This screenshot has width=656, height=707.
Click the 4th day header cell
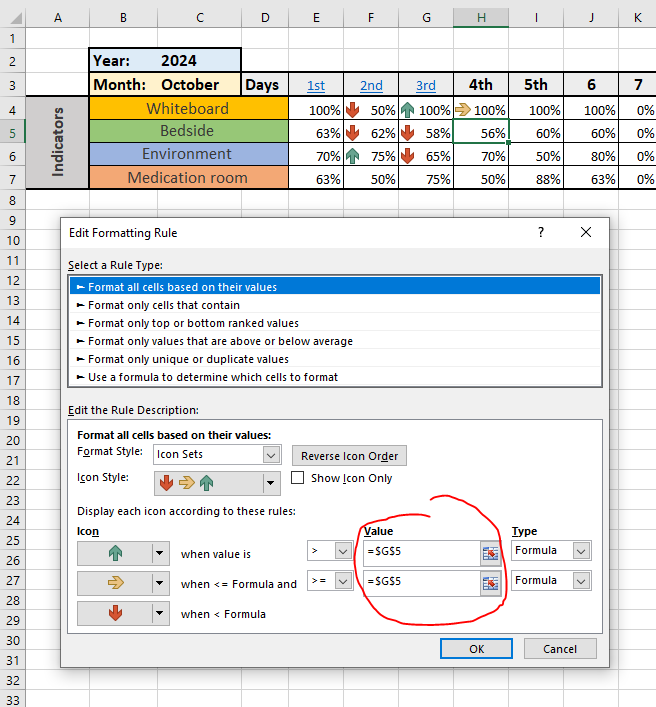(481, 84)
